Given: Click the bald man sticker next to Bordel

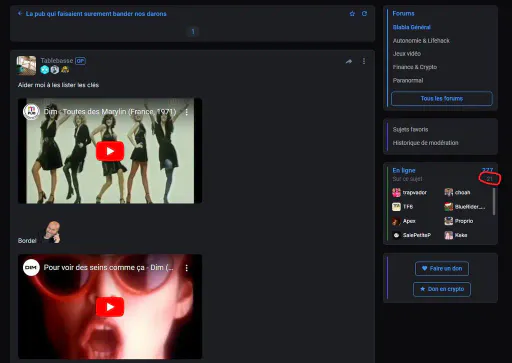Looking at the screenshot, I should coord(52,232).
